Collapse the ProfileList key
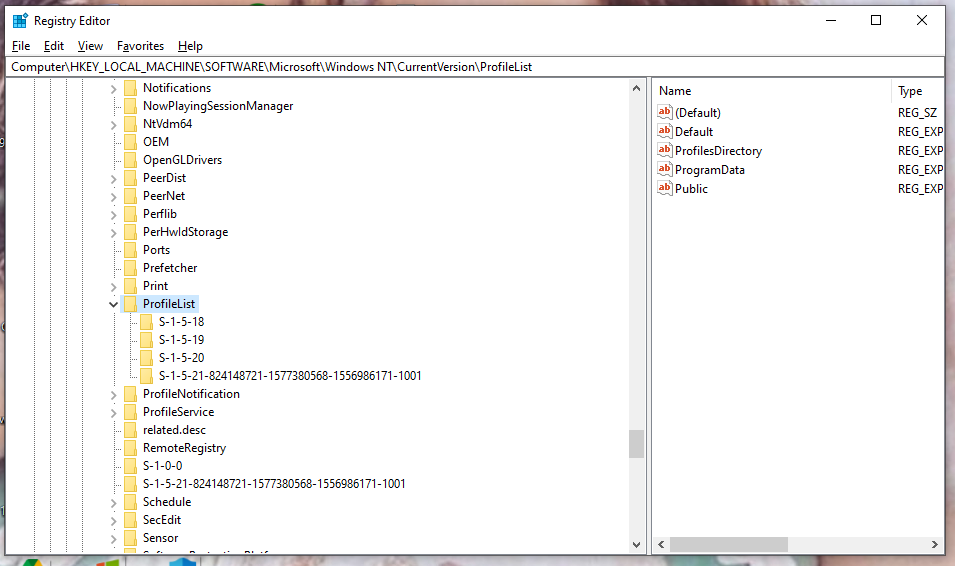This screenshot has height=566, width=955. pos(113,304)
